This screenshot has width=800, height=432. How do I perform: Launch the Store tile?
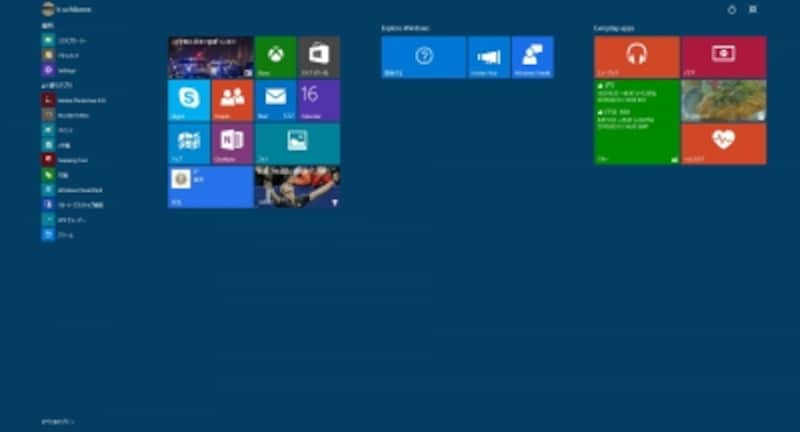[318, 57]
